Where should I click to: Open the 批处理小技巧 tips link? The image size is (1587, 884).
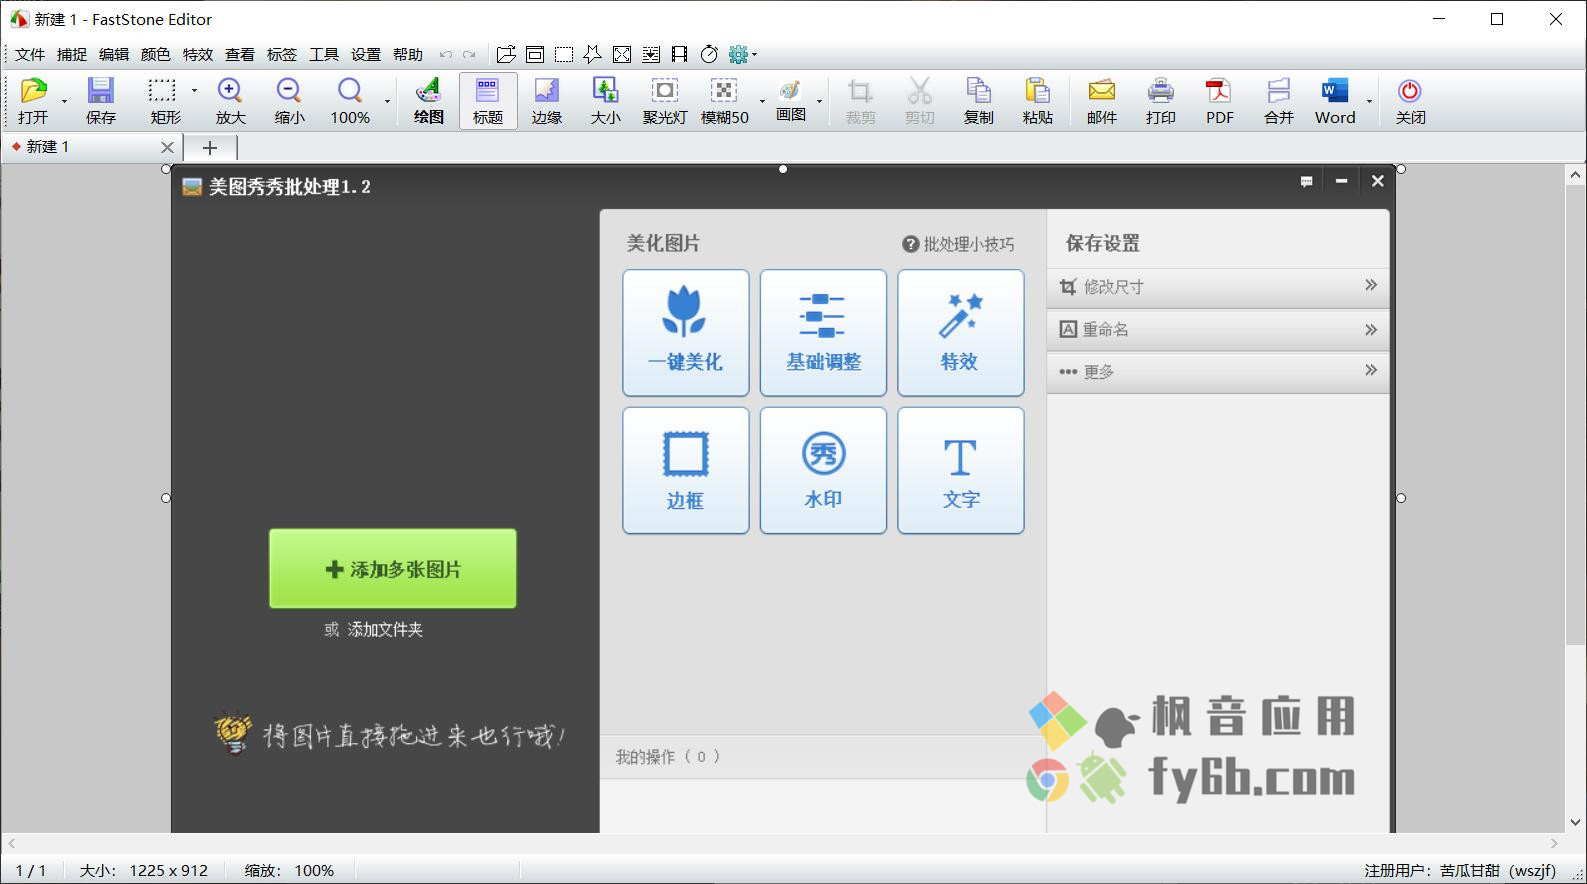tap(958, 244)
